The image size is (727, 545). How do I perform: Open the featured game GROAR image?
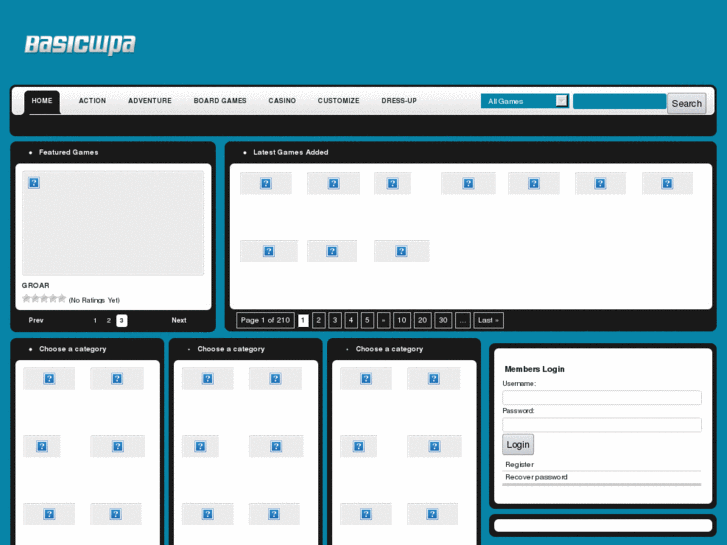(113, 223)
